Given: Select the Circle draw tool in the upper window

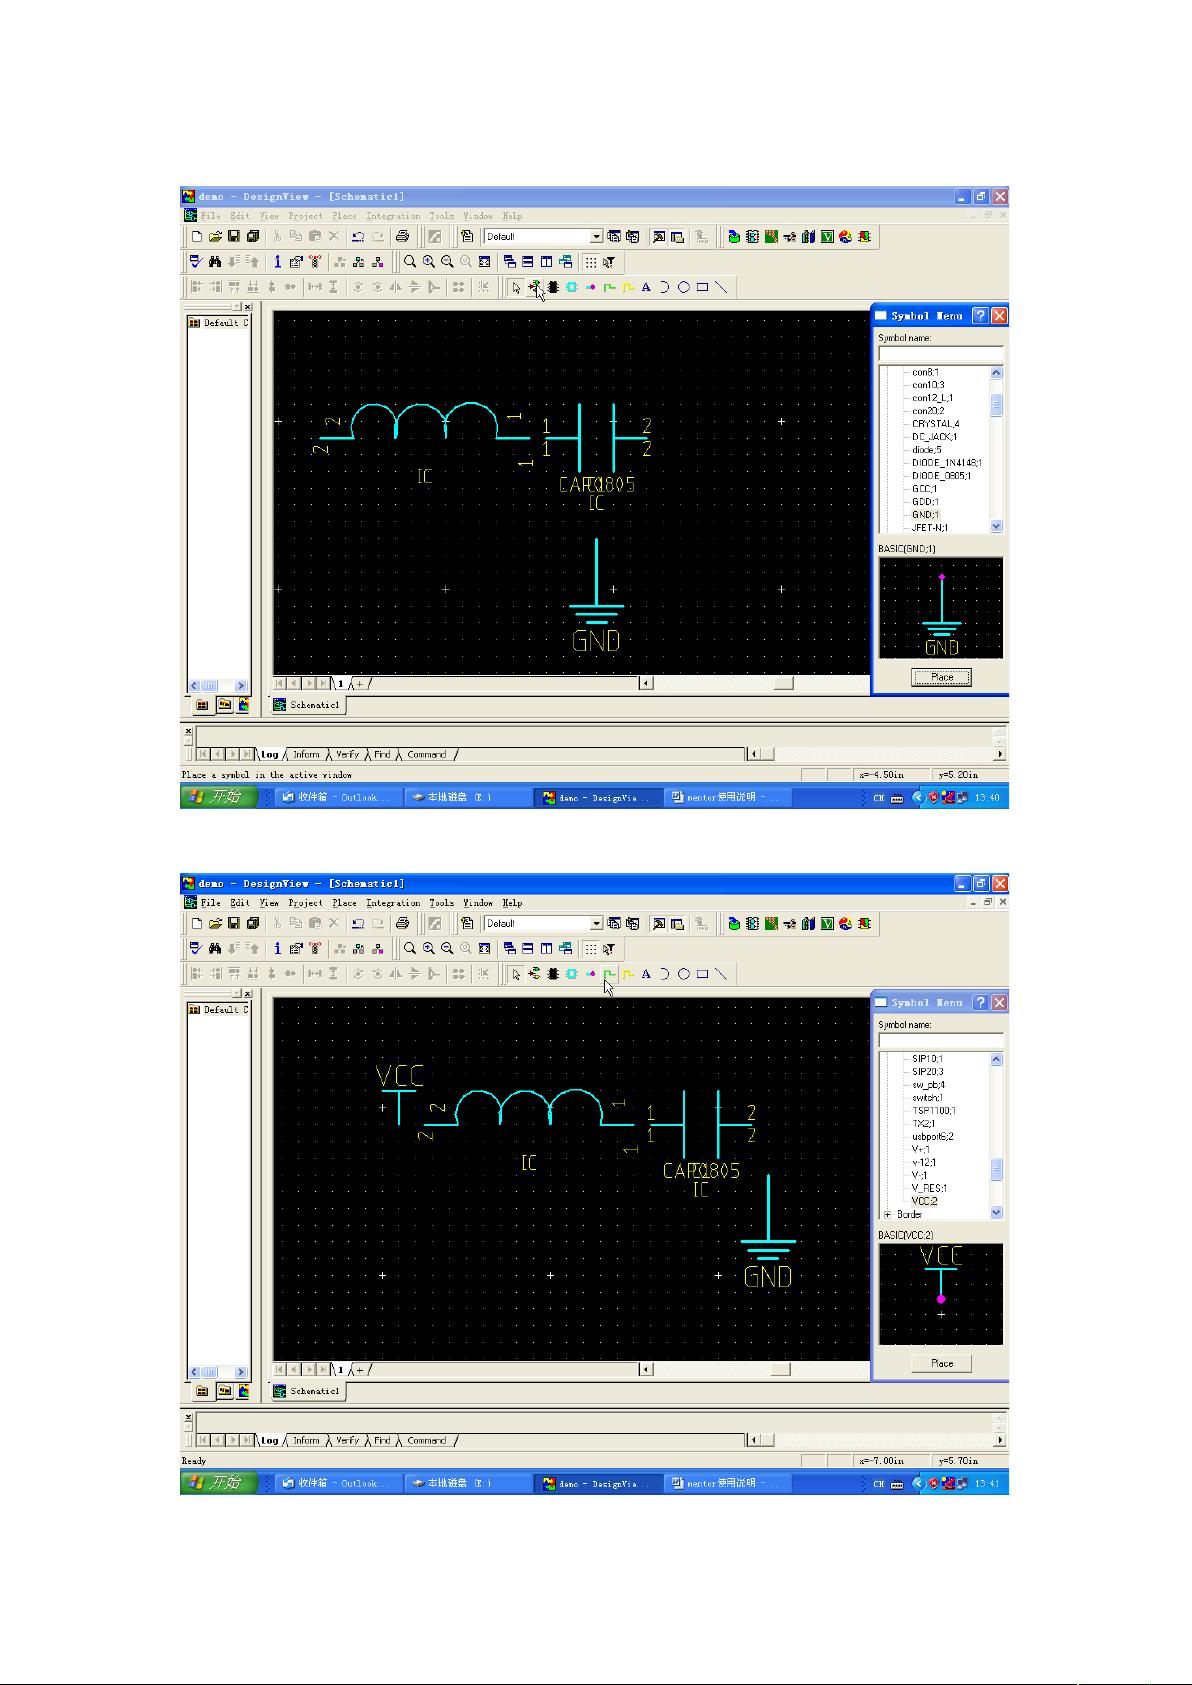Looking at the screenshot, I should pyautogui.click(x=684, y=288).
